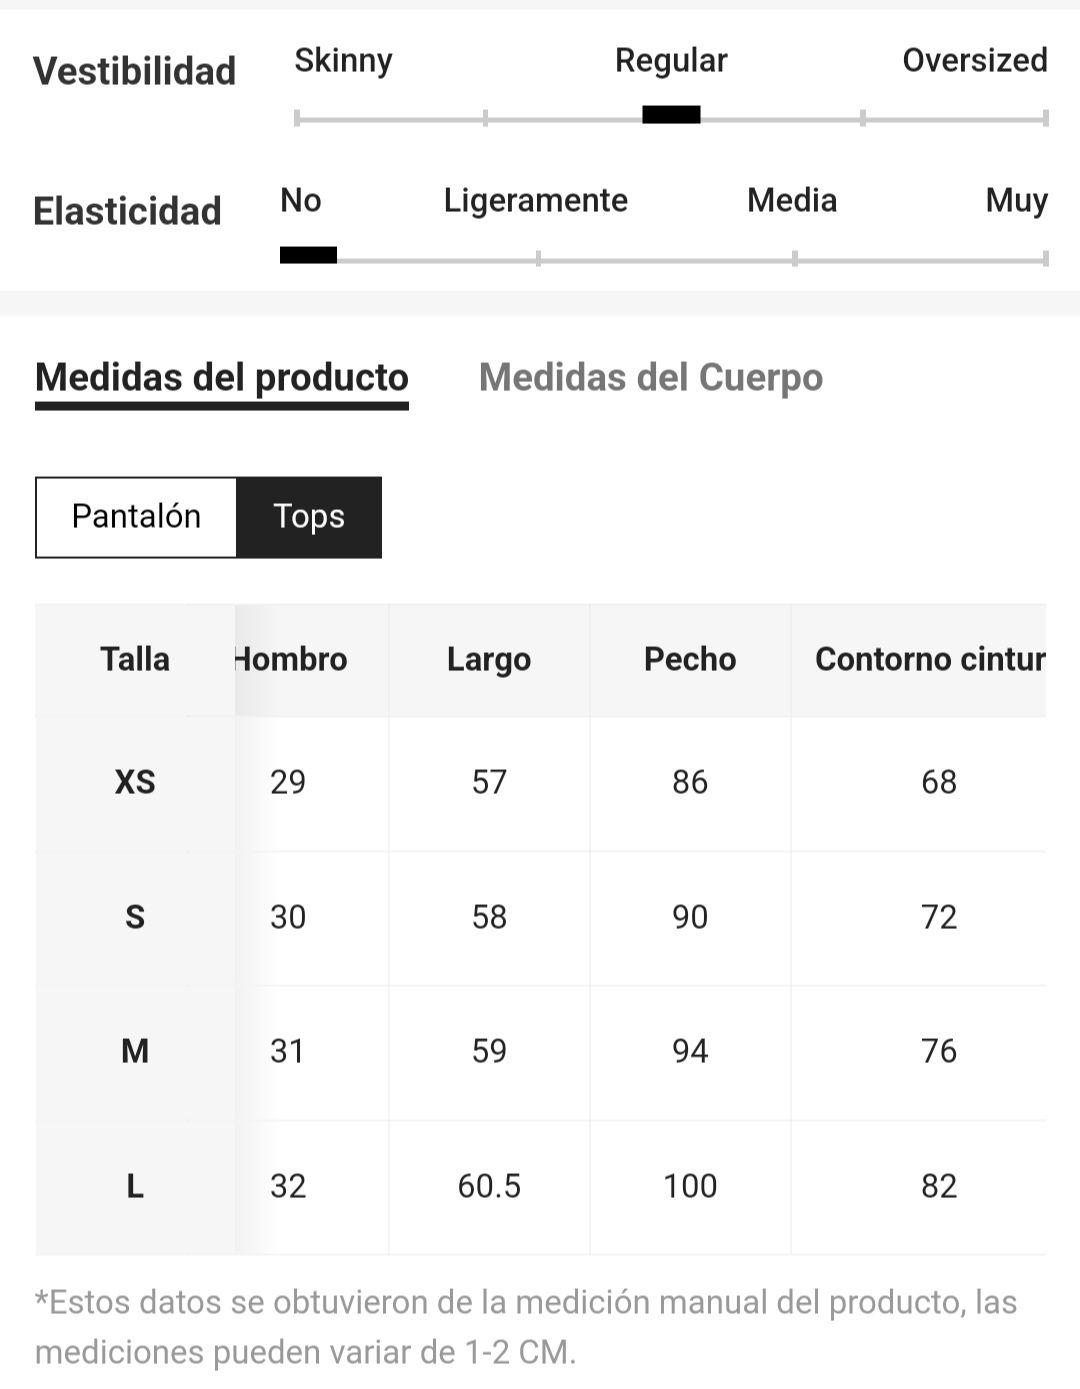Viewport: 1080px width, 1389px height.
Task: Choose the Tops size chart
Action: click(x=309, y=517)
